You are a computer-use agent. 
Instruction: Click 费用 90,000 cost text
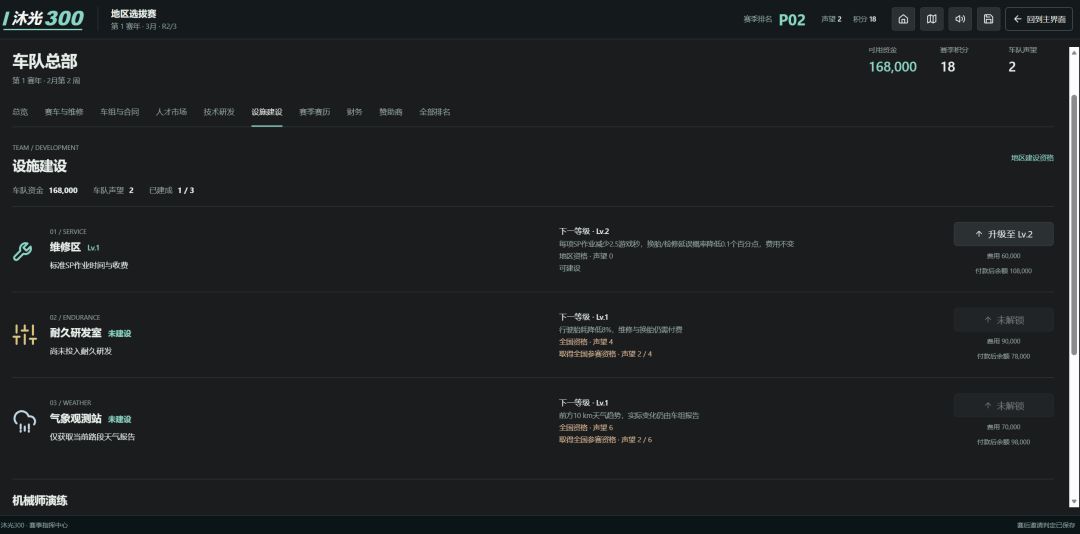(x=1004, y=342)
